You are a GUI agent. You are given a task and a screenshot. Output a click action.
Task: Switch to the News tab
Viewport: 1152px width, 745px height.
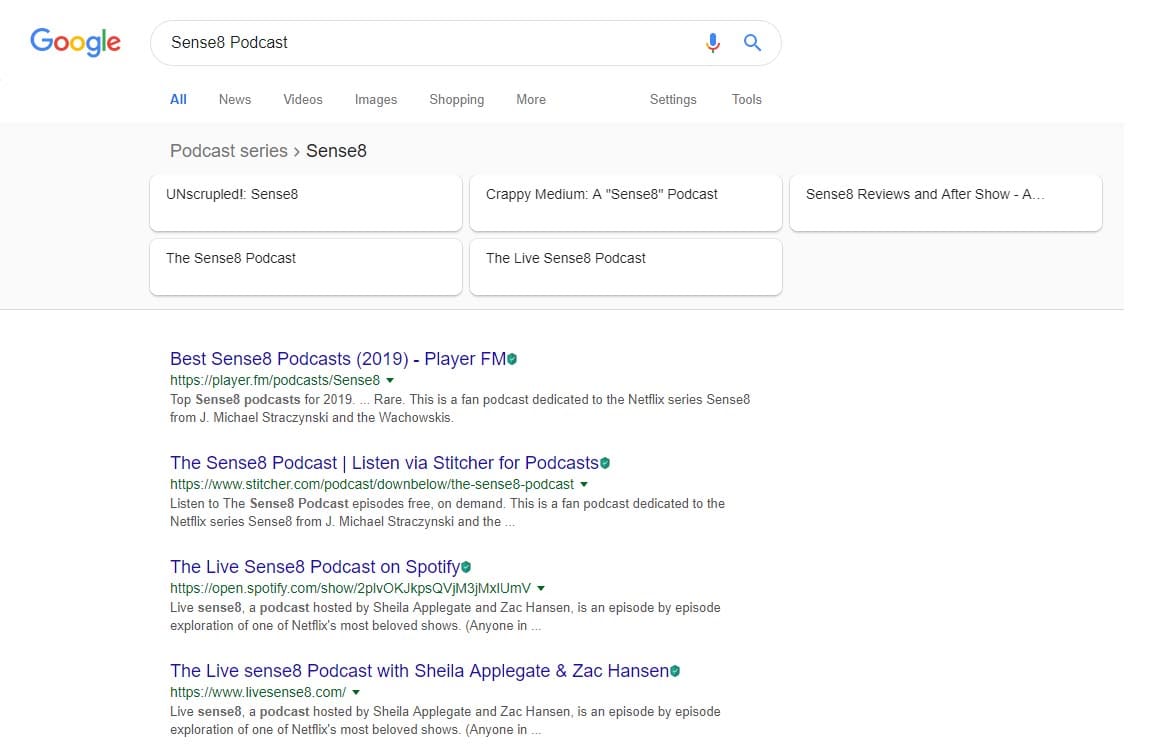pyautogui.click(x=235, y=99)
